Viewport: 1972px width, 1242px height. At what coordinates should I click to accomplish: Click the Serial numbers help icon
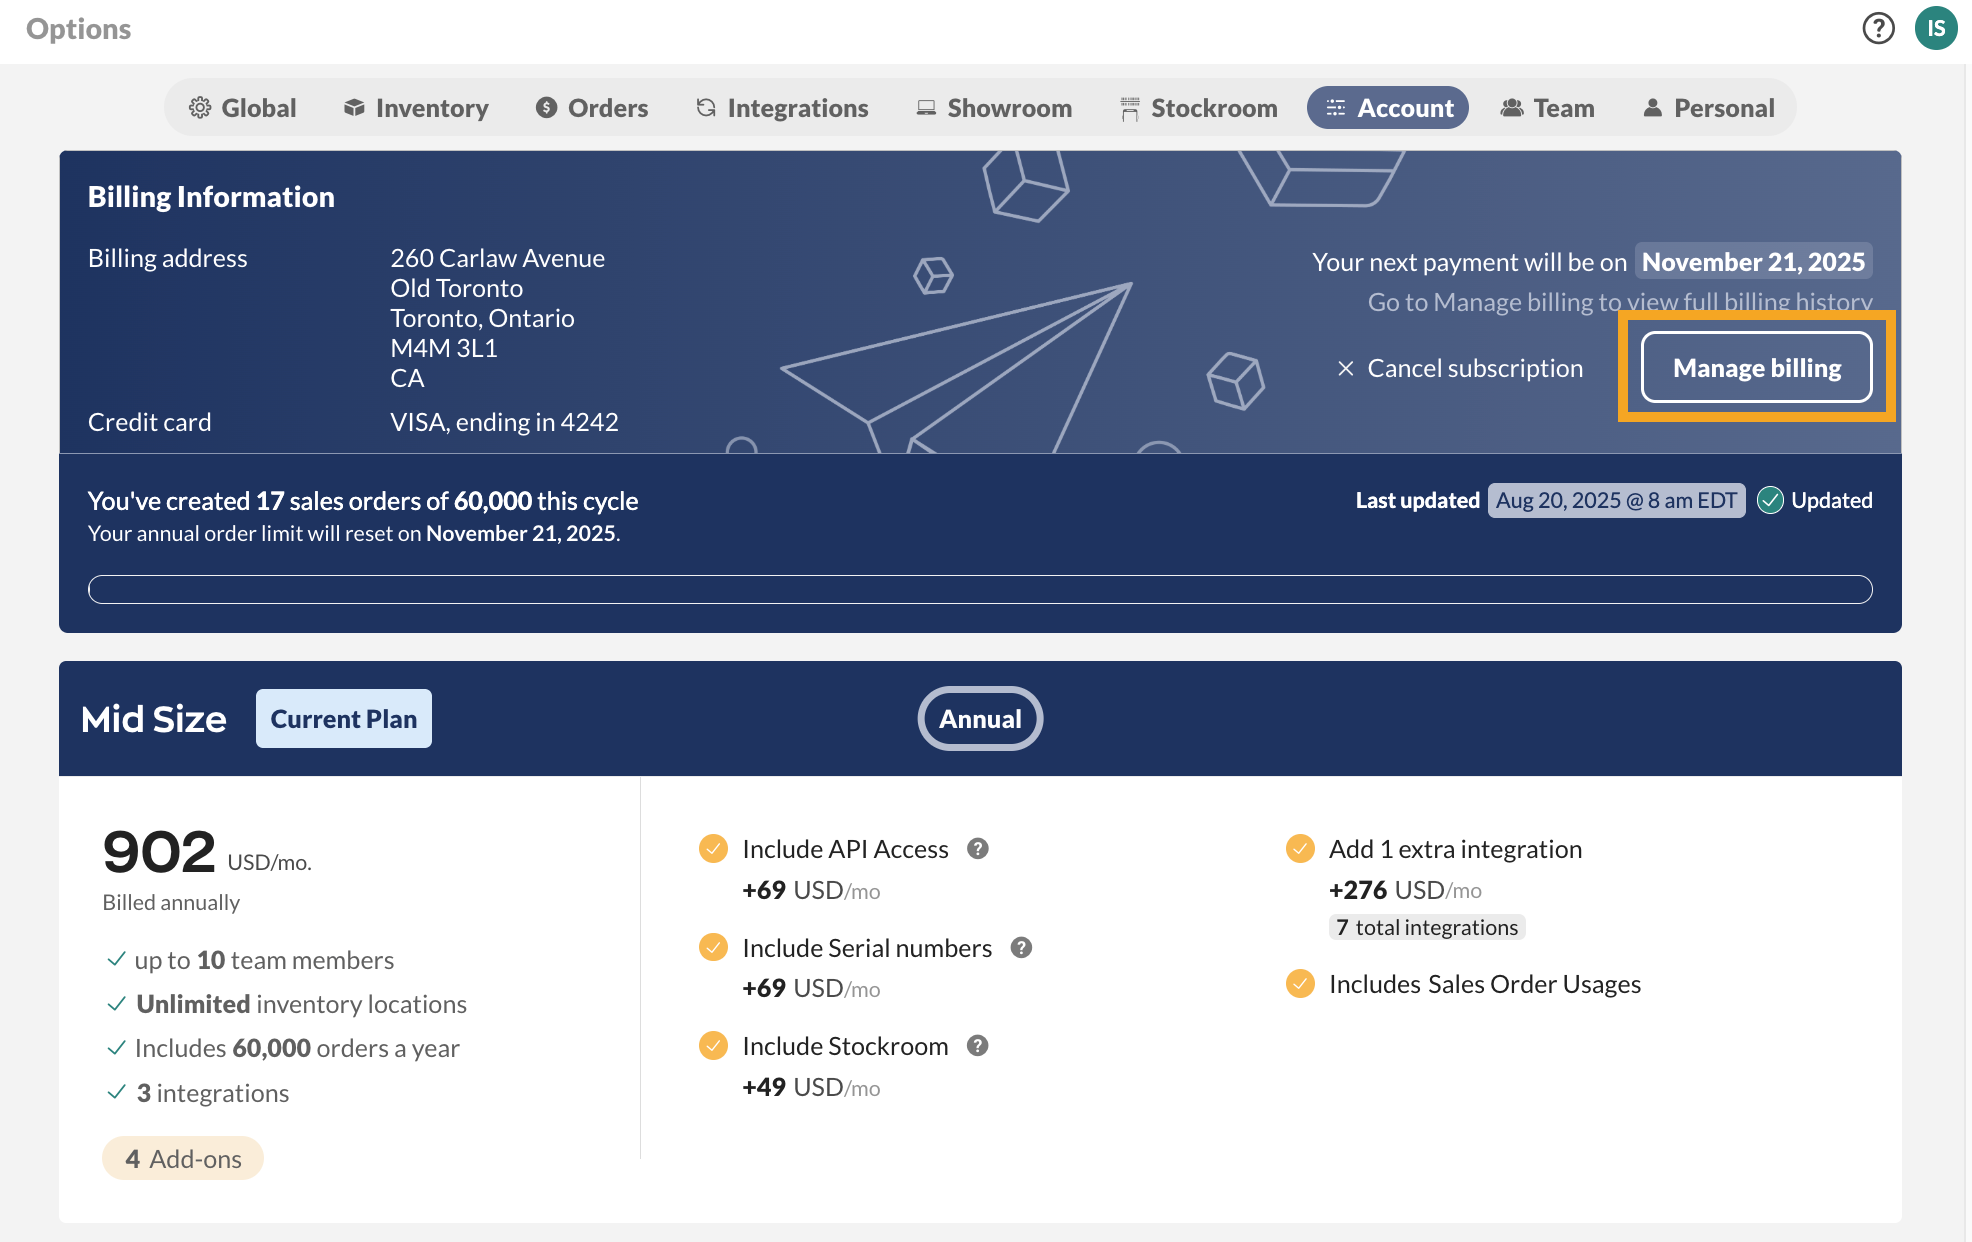(x=1020, y=947)
